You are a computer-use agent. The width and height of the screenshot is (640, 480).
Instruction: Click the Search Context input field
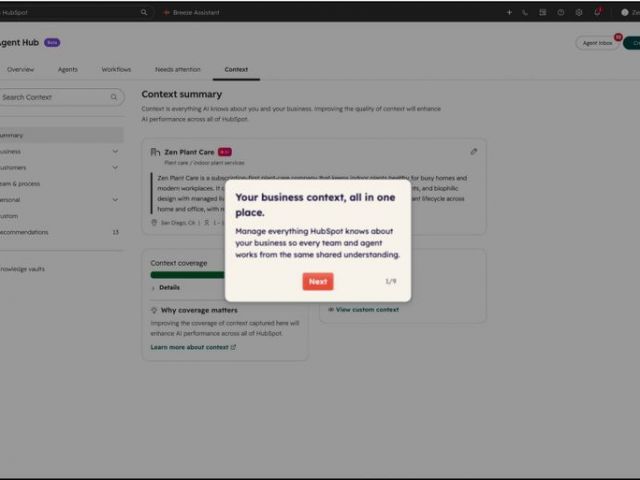click(60, 97)
